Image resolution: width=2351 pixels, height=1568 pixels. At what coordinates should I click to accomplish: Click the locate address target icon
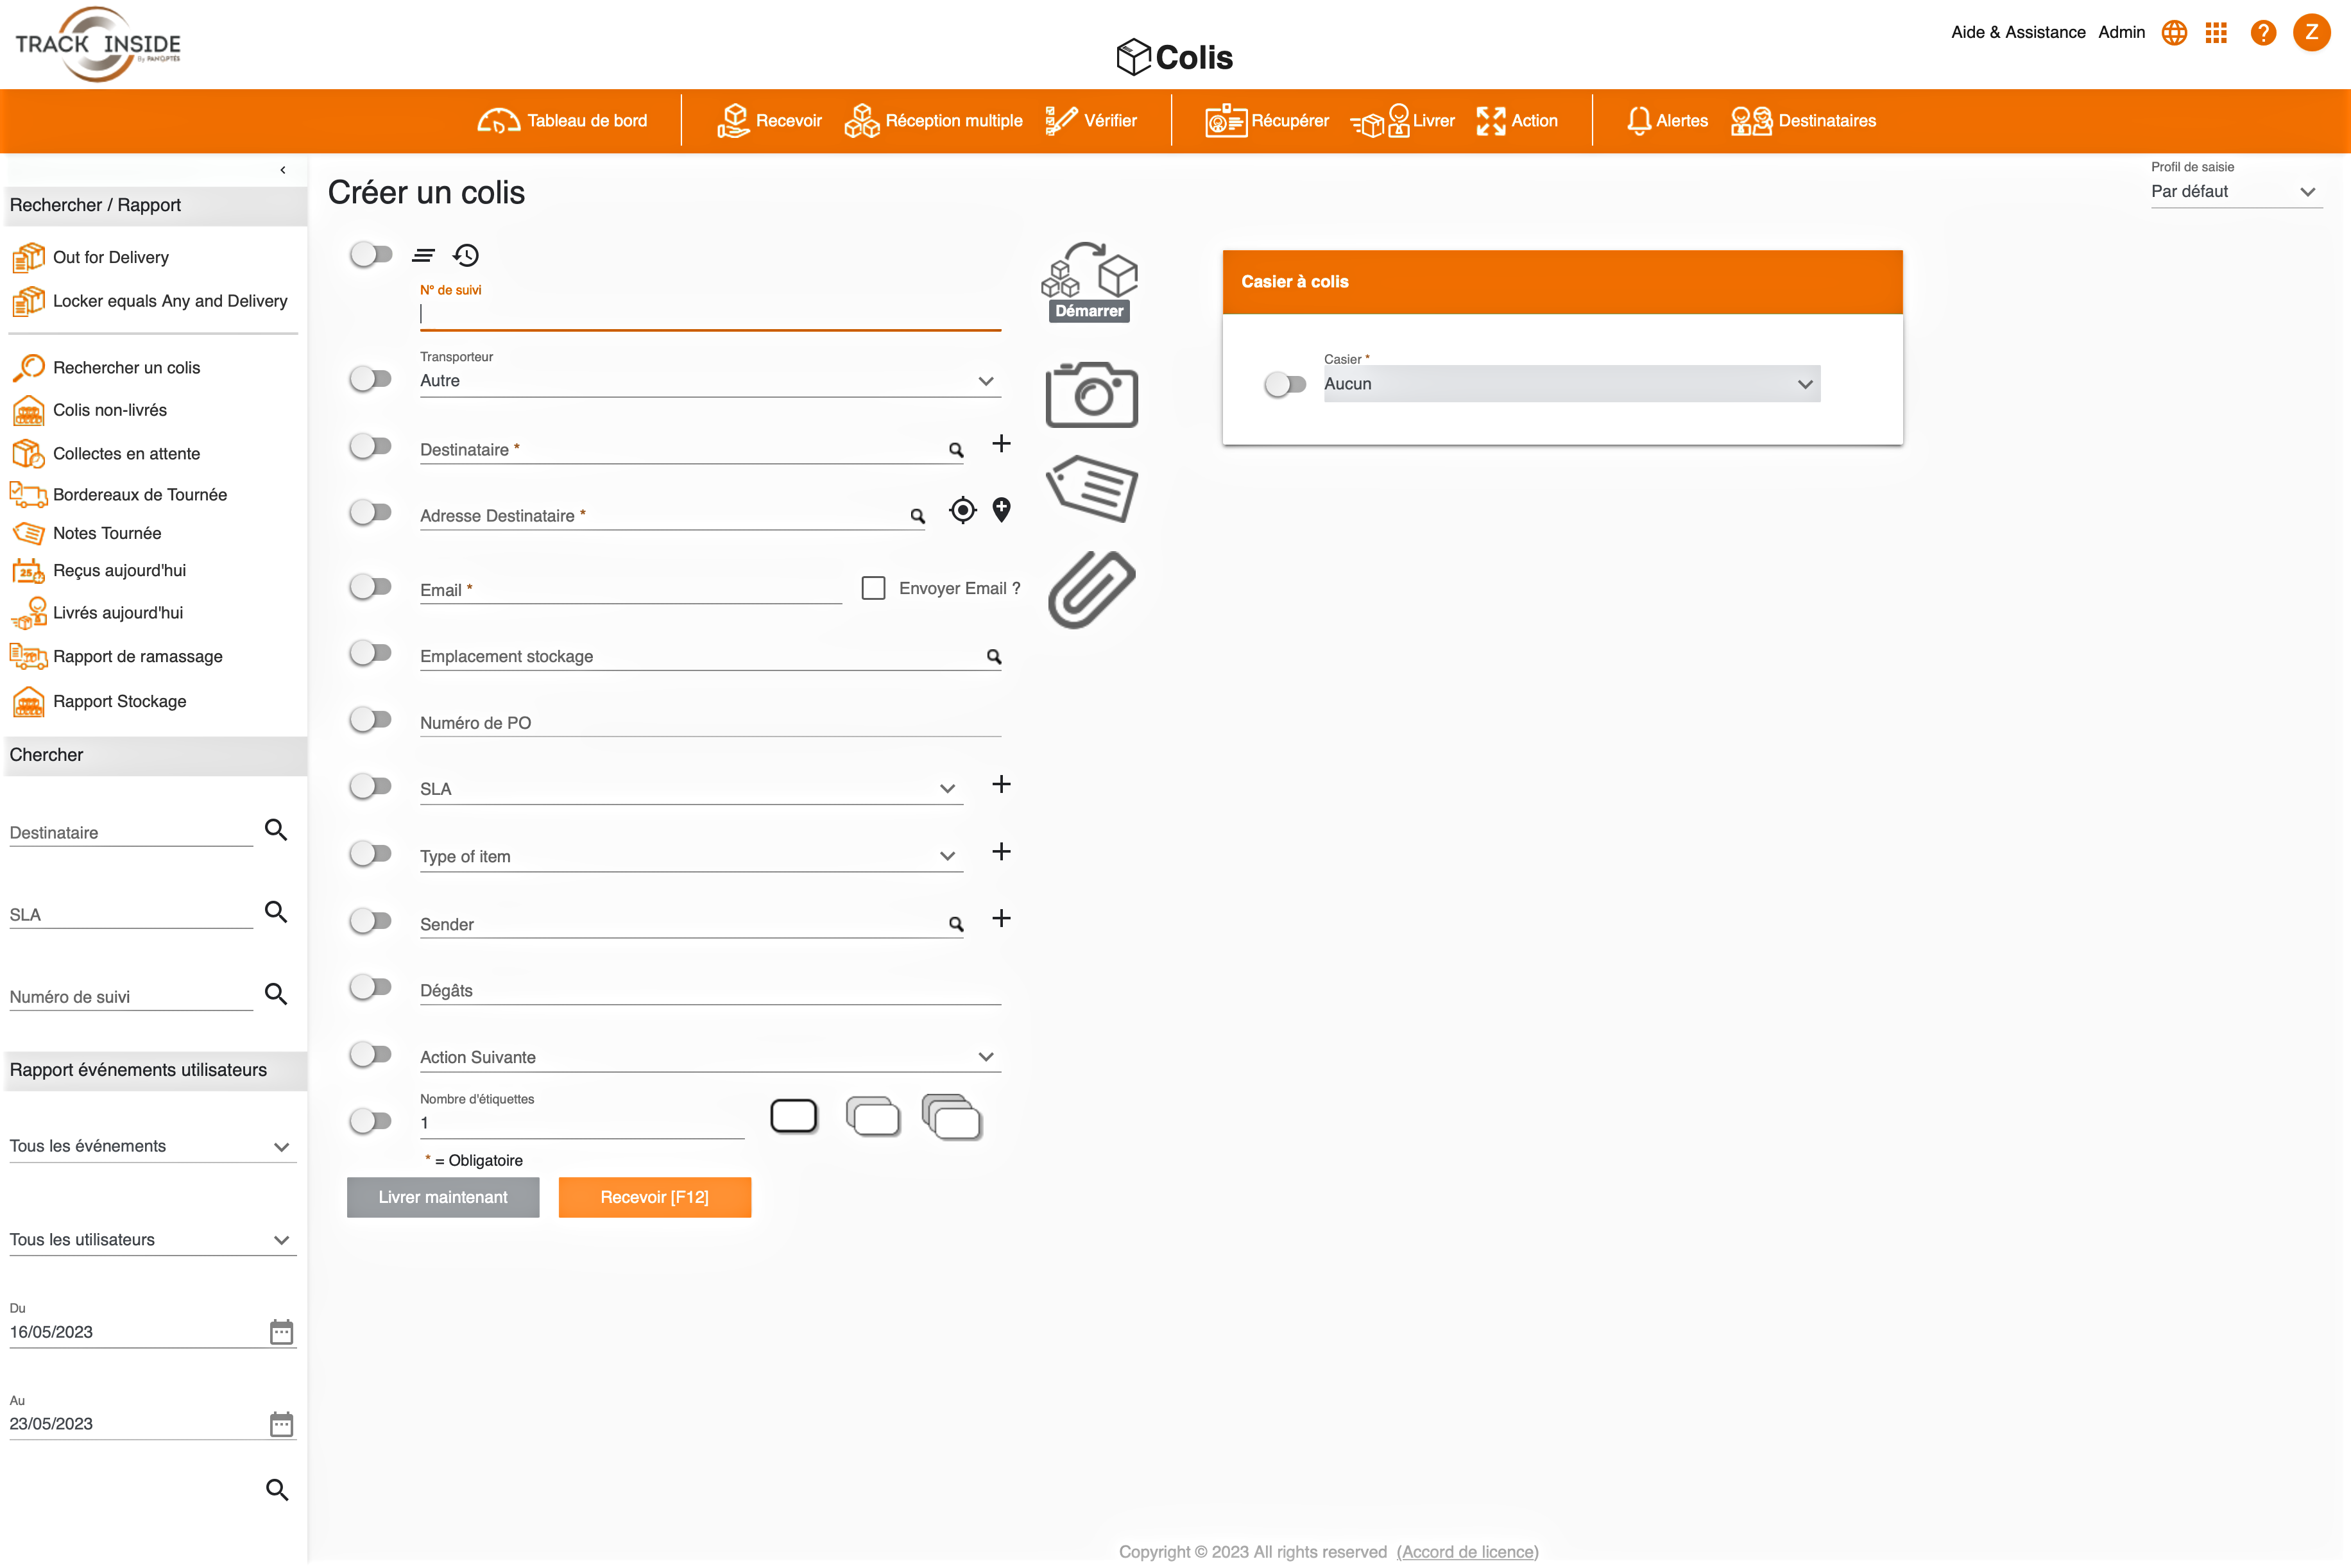tap(962, 511)
